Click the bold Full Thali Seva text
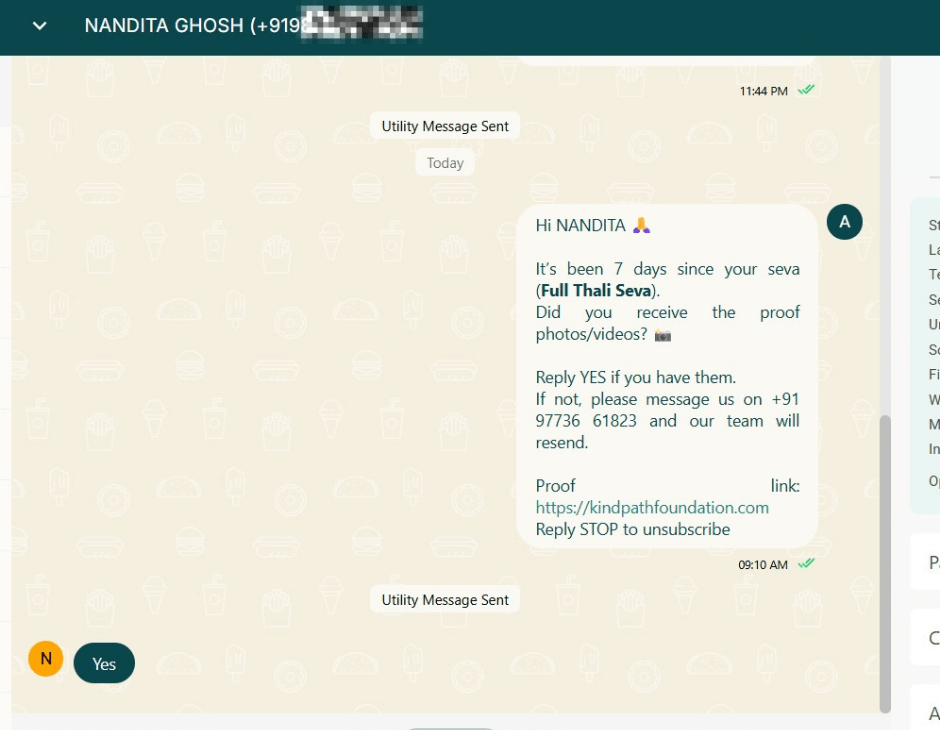 [596, 291]
